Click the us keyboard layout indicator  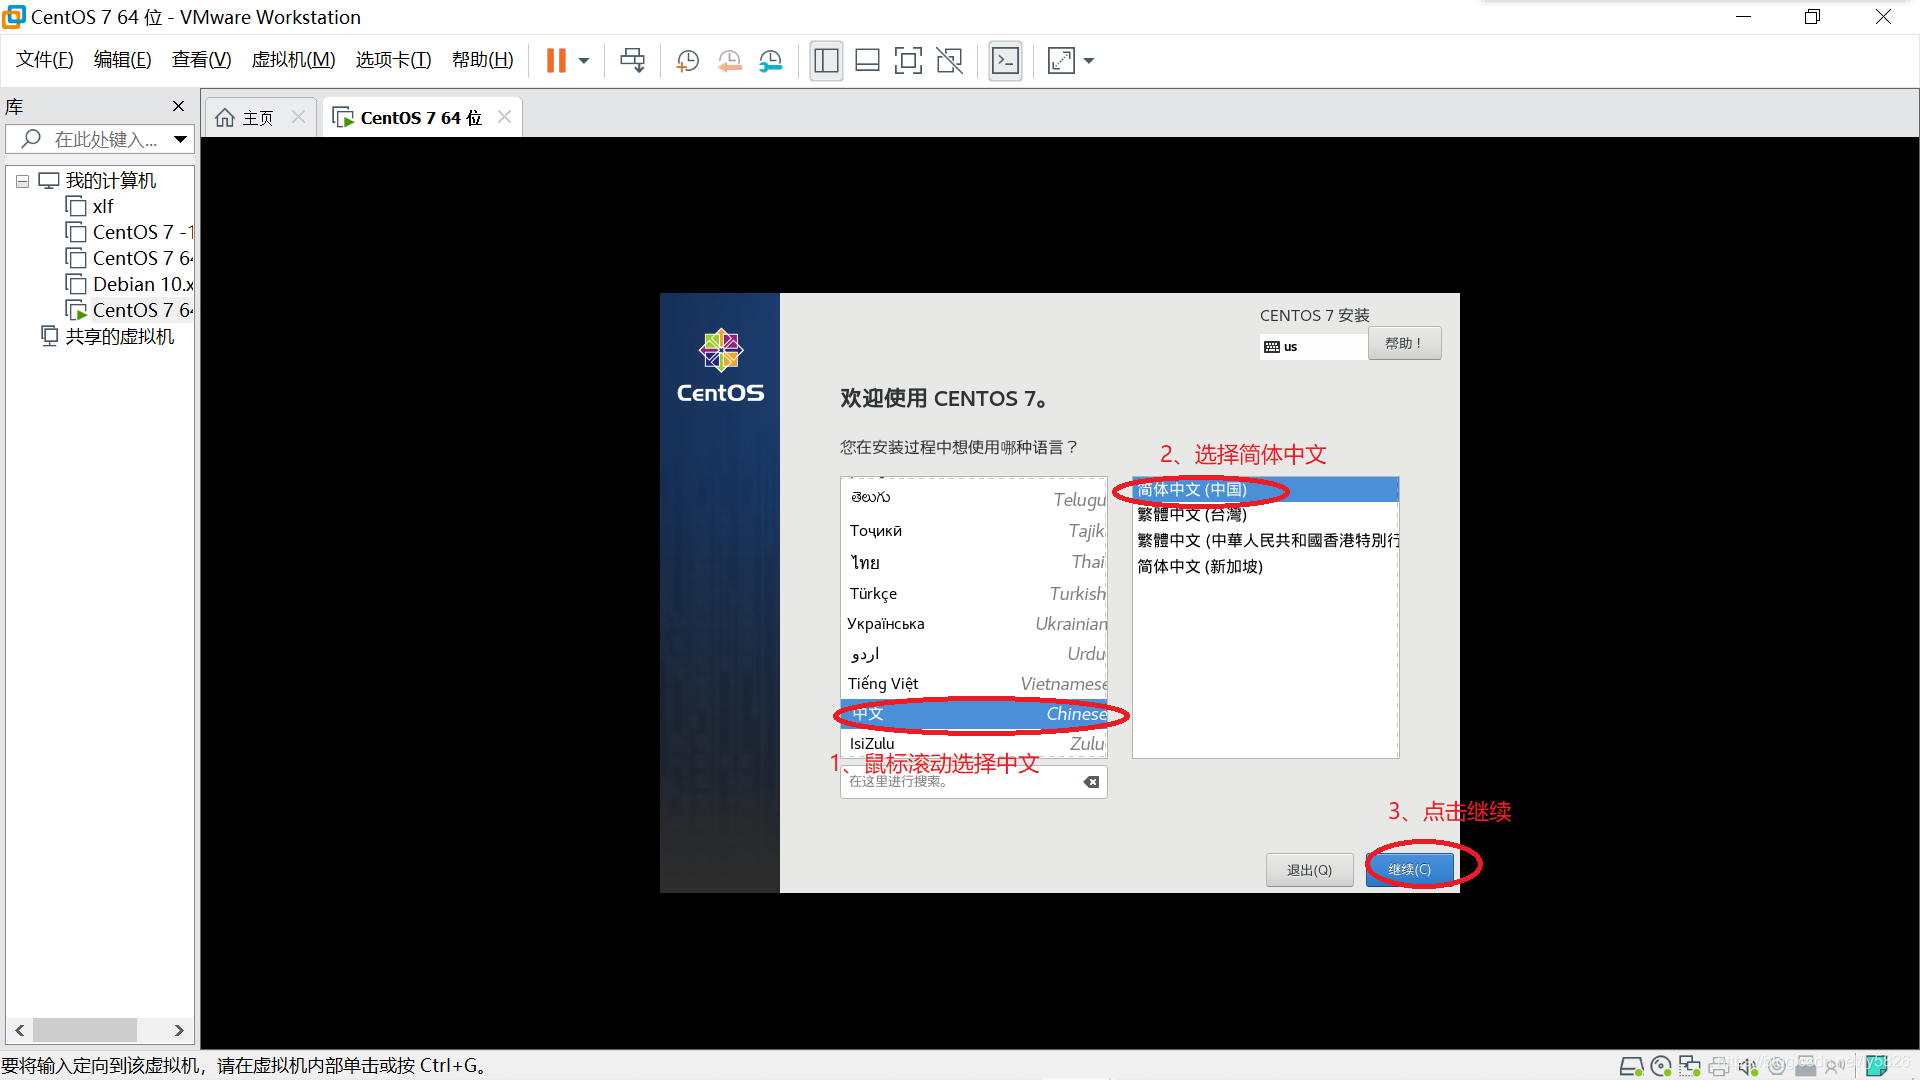click(1313, 346)
